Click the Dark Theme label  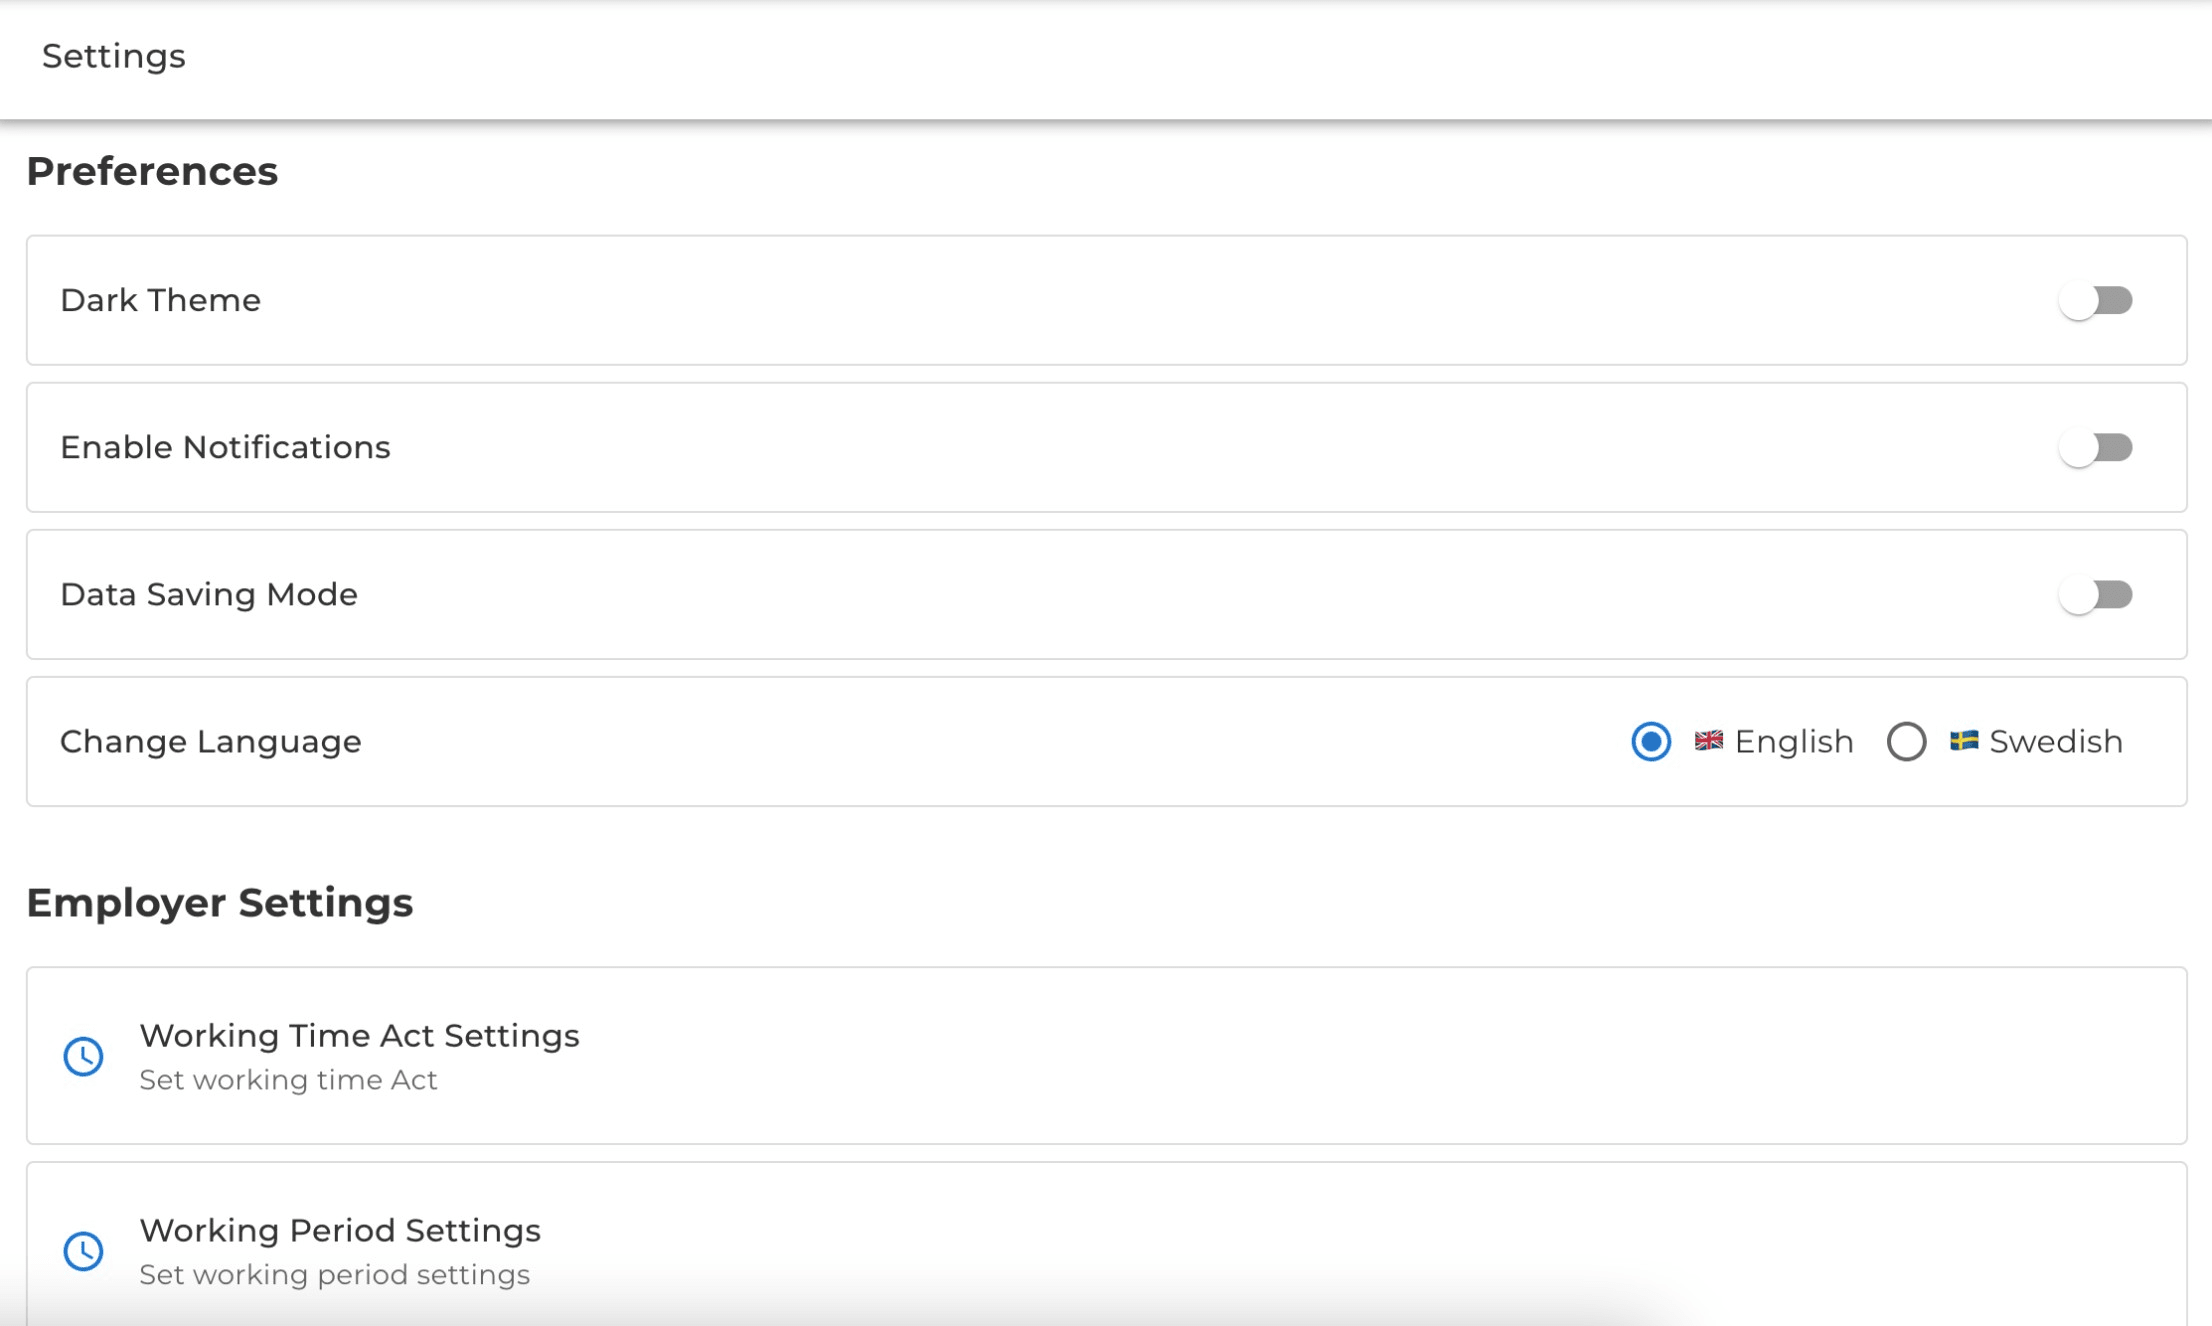(160, 300)
